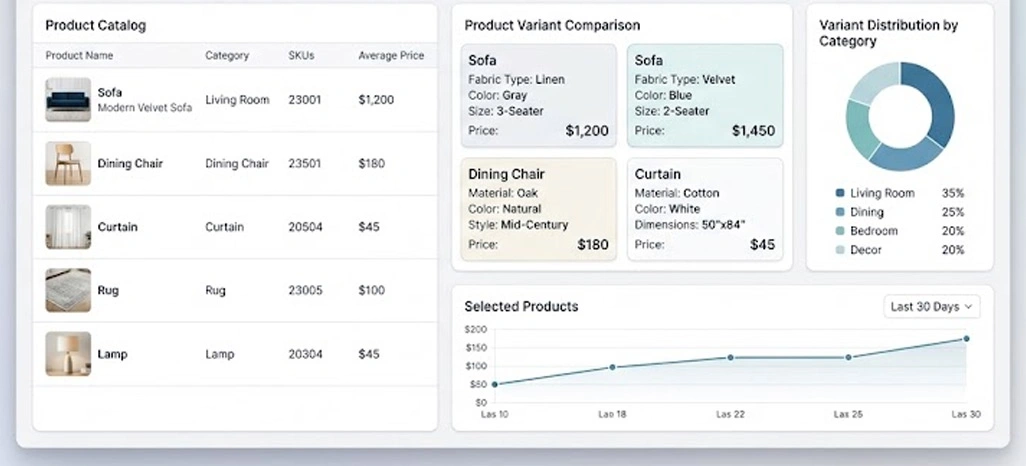
Task: Click SKU value 20504
Action: point(306,227)
